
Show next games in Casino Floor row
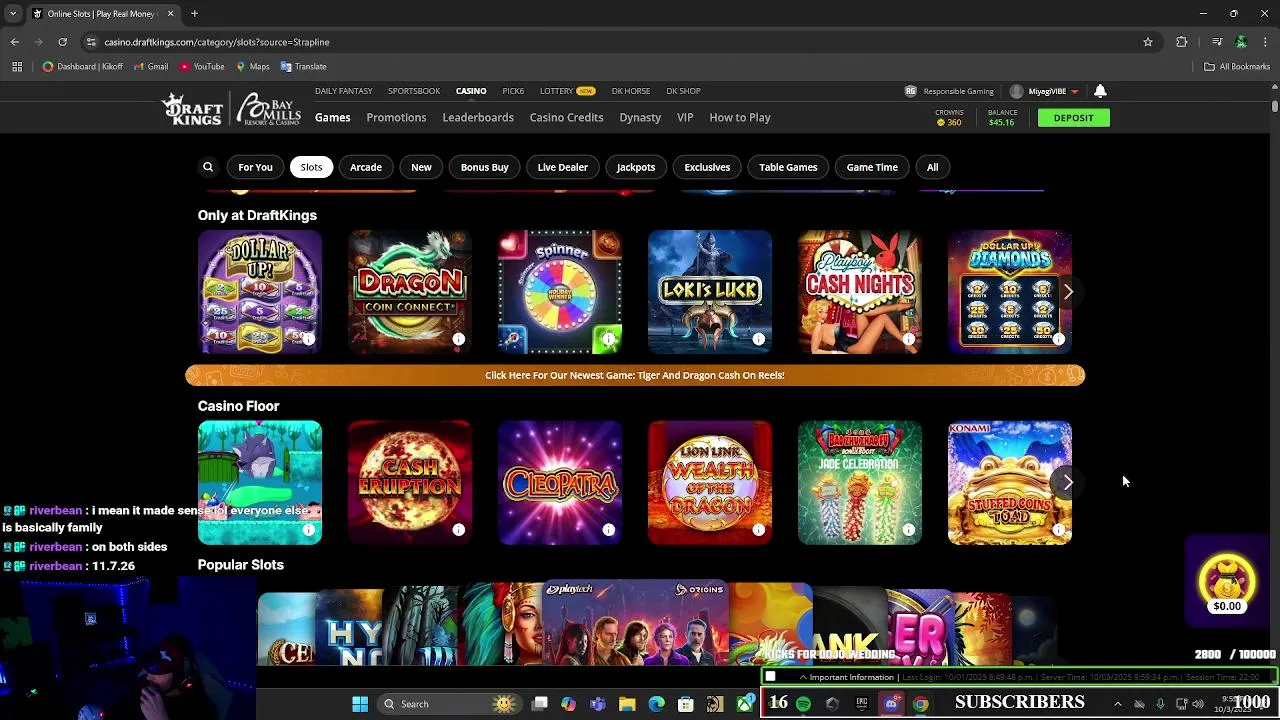1068,483
